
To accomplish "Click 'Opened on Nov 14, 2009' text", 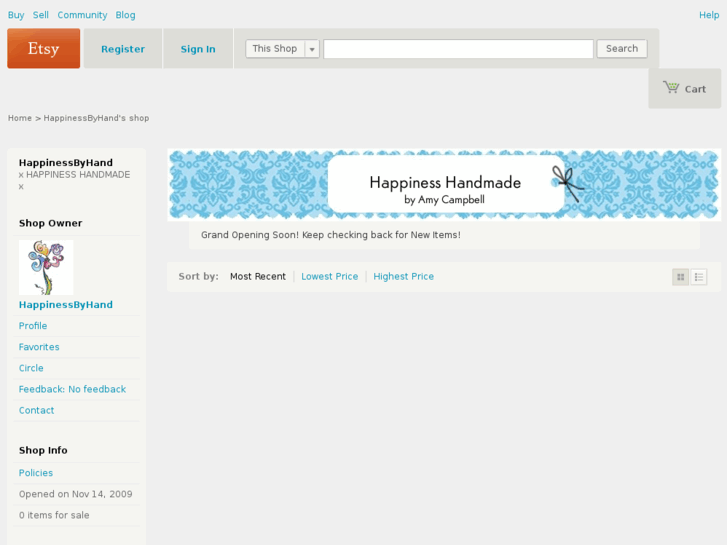I will (x=76, y=494).
